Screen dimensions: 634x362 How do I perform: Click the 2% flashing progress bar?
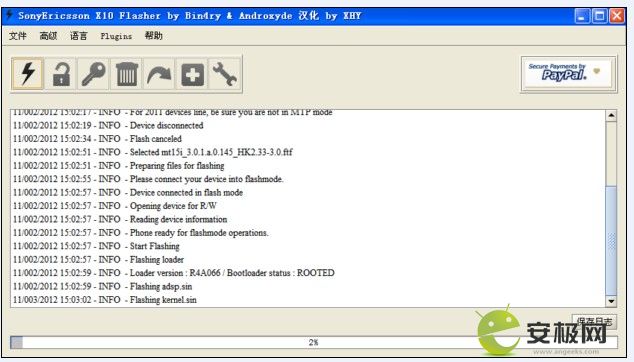(x=314, y=342)
